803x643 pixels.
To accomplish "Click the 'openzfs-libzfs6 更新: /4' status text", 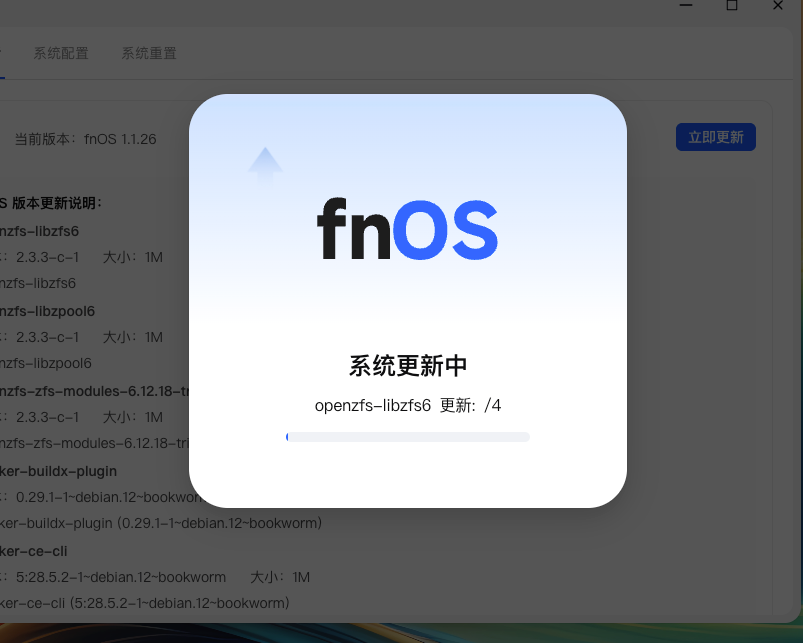I will [x=408, y=405].
